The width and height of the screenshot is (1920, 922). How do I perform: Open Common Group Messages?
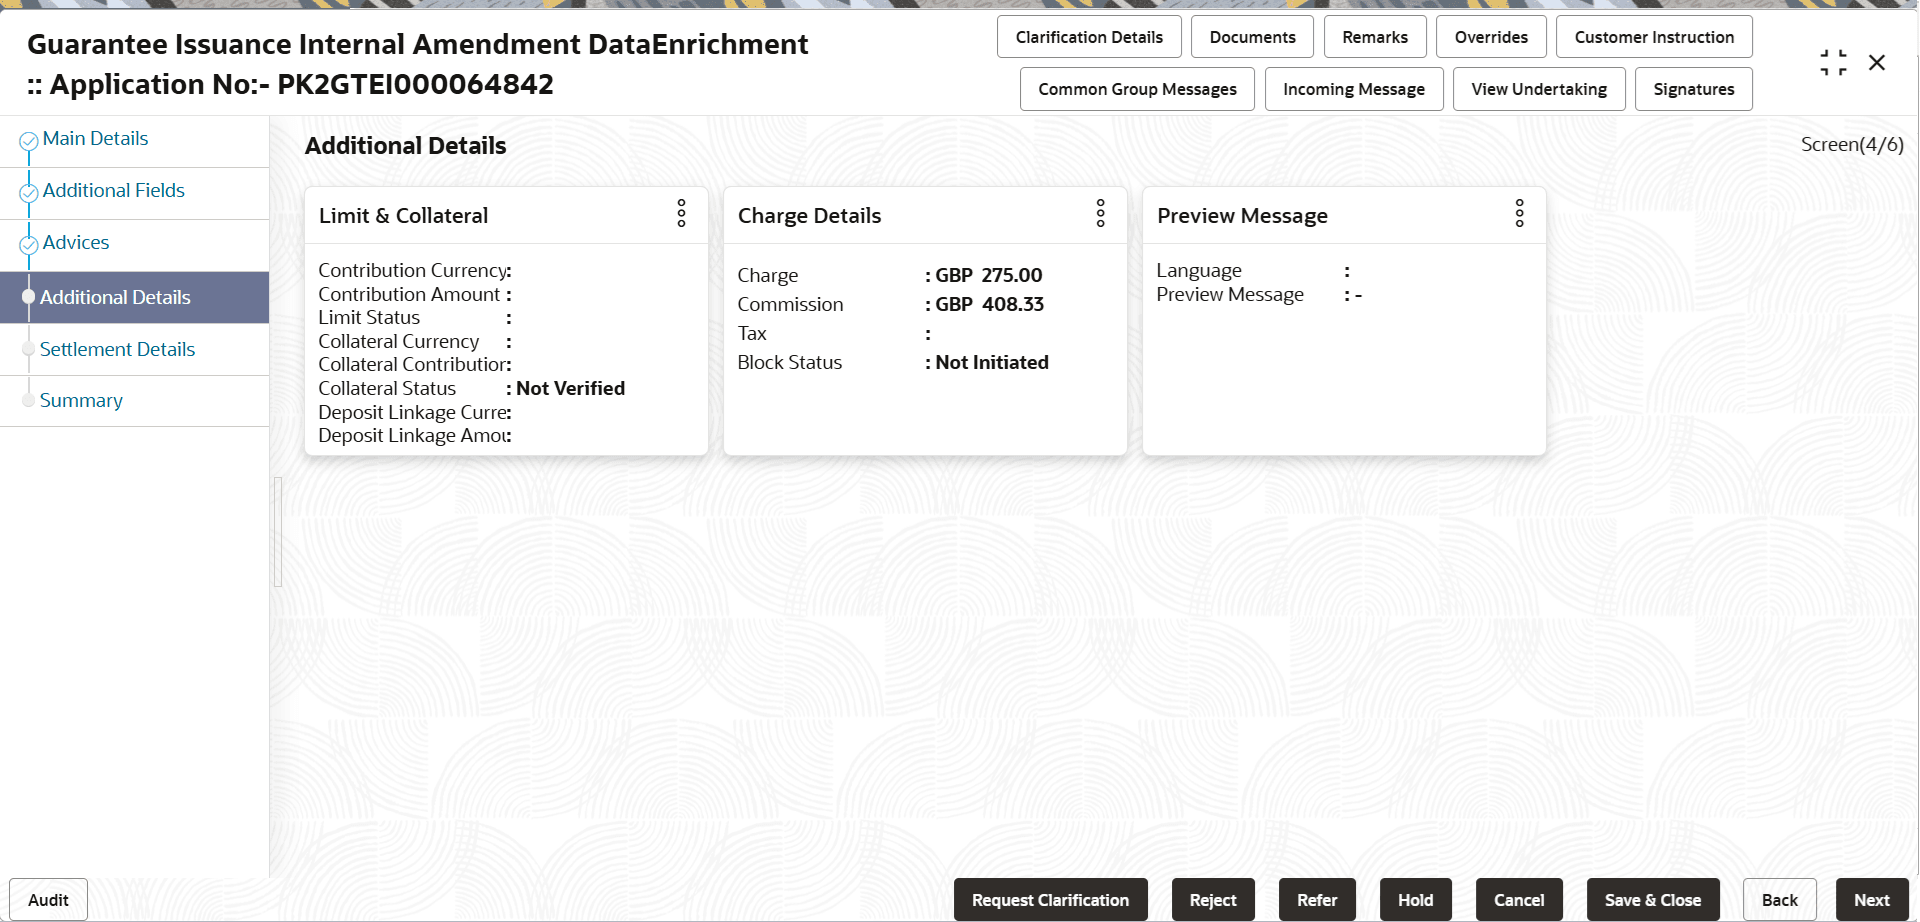coord(1137,89)
